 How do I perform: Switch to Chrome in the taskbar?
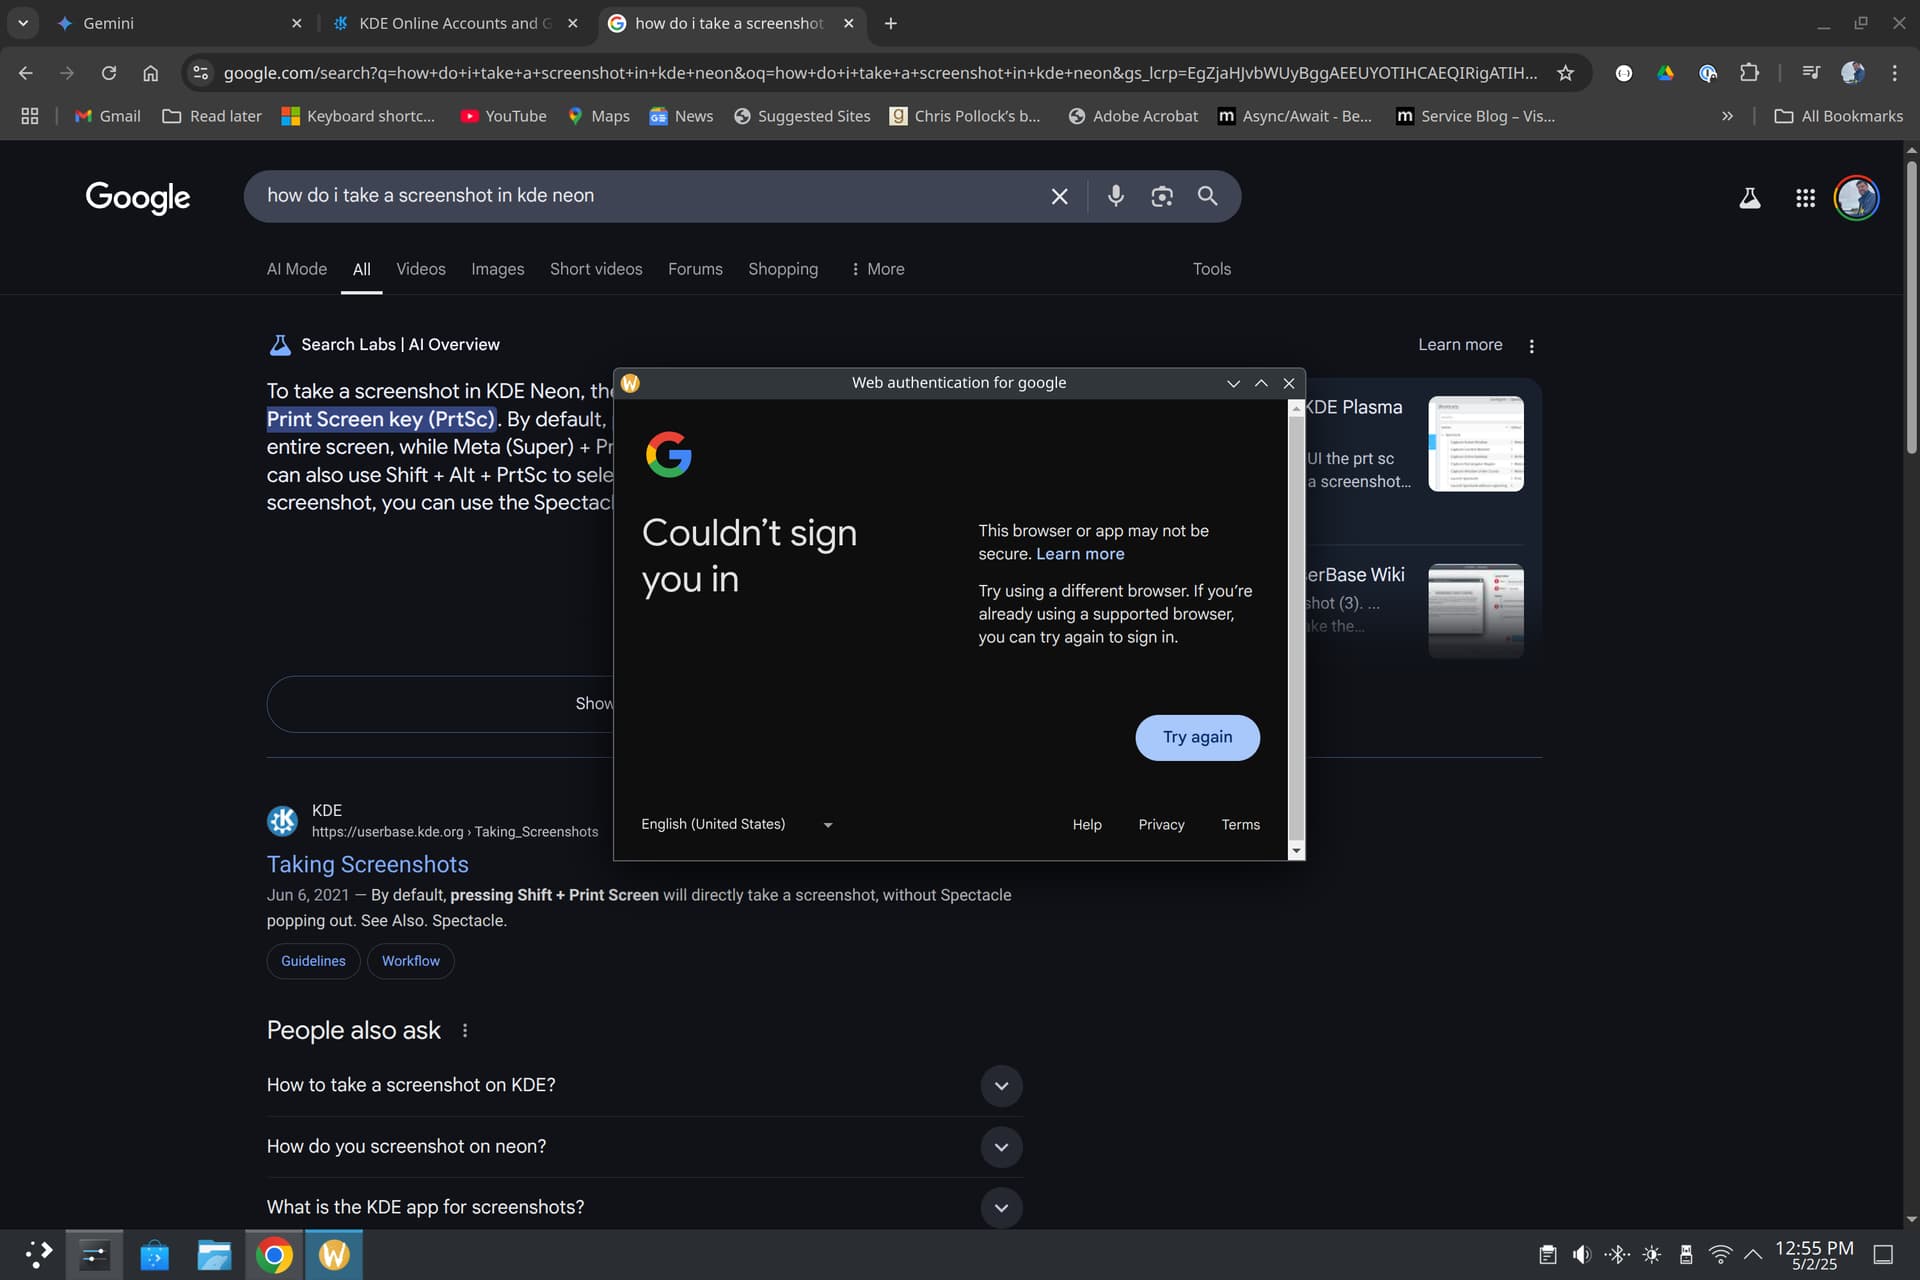pos(274,1255)
